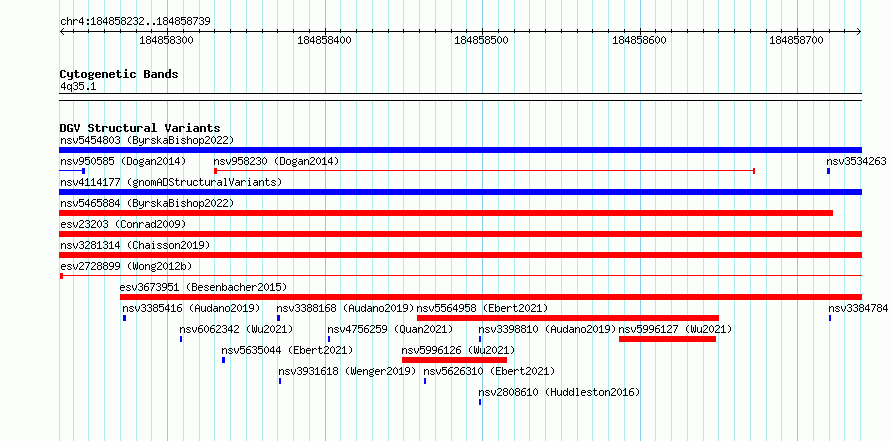
Task: Click the nsv5996126 (Wu2021) label
Action: click(458, 350)
